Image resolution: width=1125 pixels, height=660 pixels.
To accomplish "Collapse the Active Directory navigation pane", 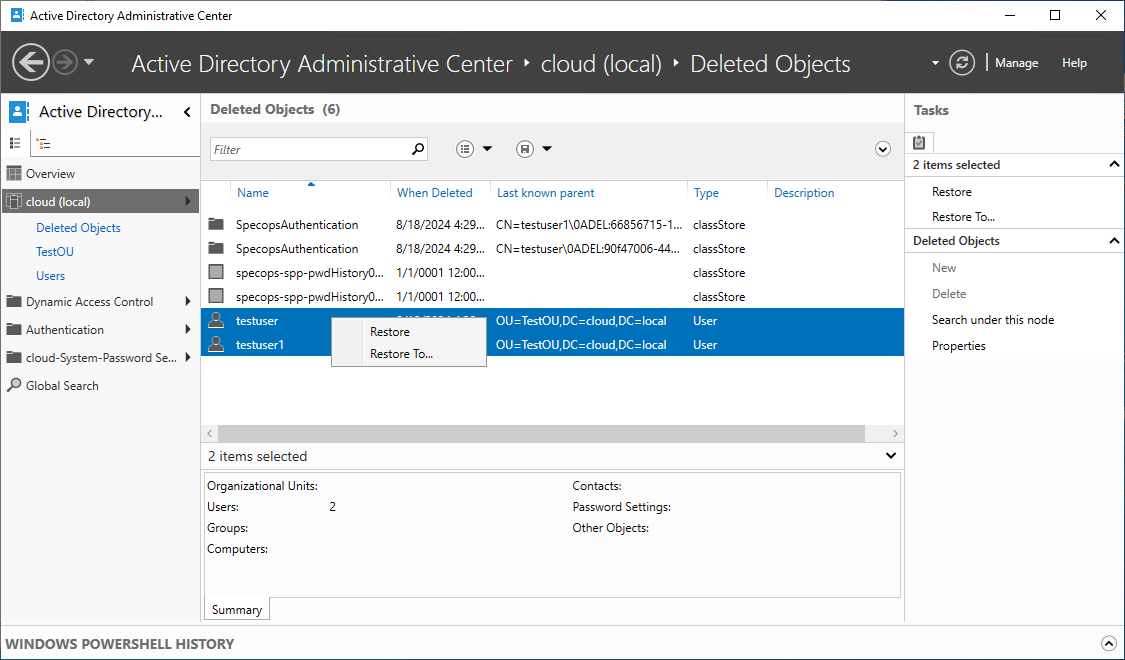I will pyautogui.click(x=187, y=112).
